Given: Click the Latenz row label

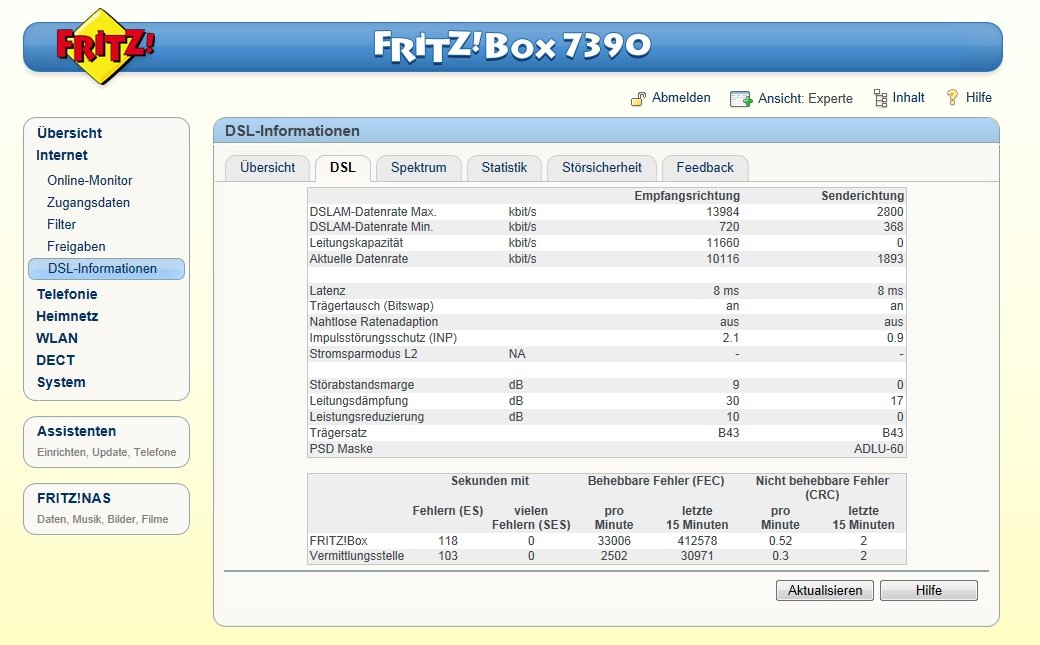Looking at the screenshot, I should tap(327, 291).
